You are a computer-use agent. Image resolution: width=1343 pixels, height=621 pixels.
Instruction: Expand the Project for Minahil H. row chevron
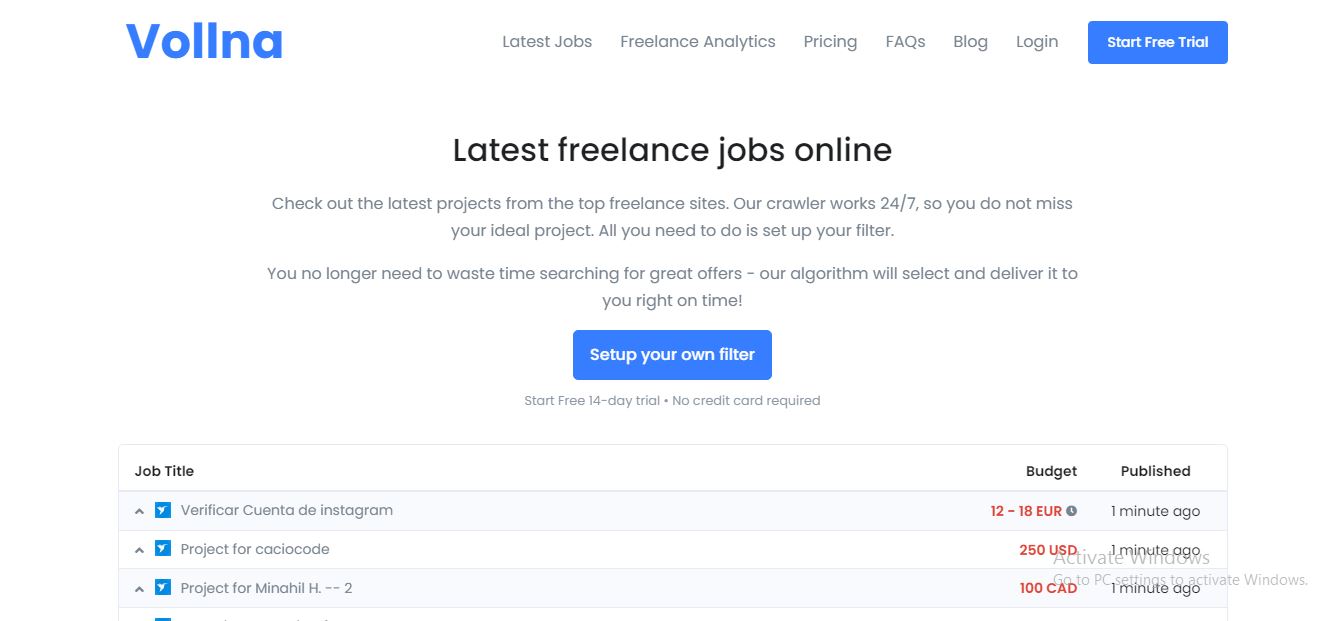click(x=140, y=589)
